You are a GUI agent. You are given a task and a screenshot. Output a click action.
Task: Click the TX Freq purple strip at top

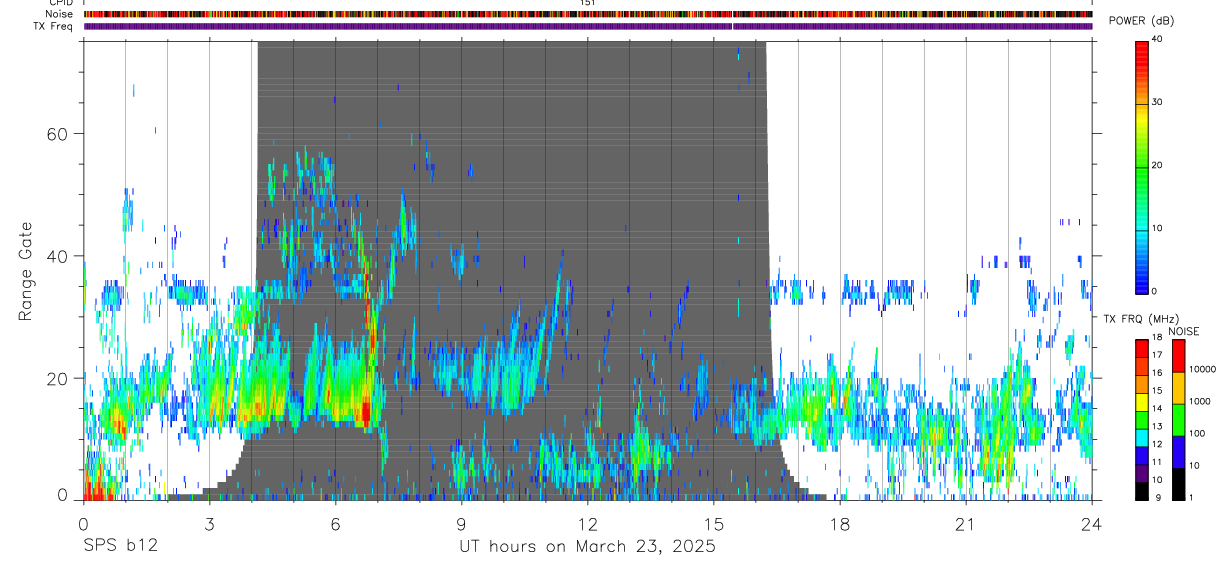588,26
